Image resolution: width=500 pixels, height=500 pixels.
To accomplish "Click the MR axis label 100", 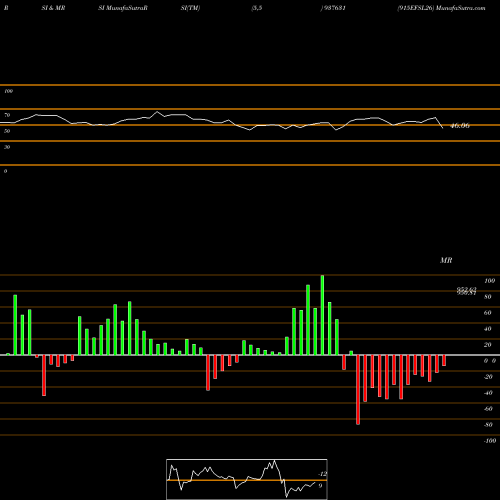I will click(x=489, y=281).
